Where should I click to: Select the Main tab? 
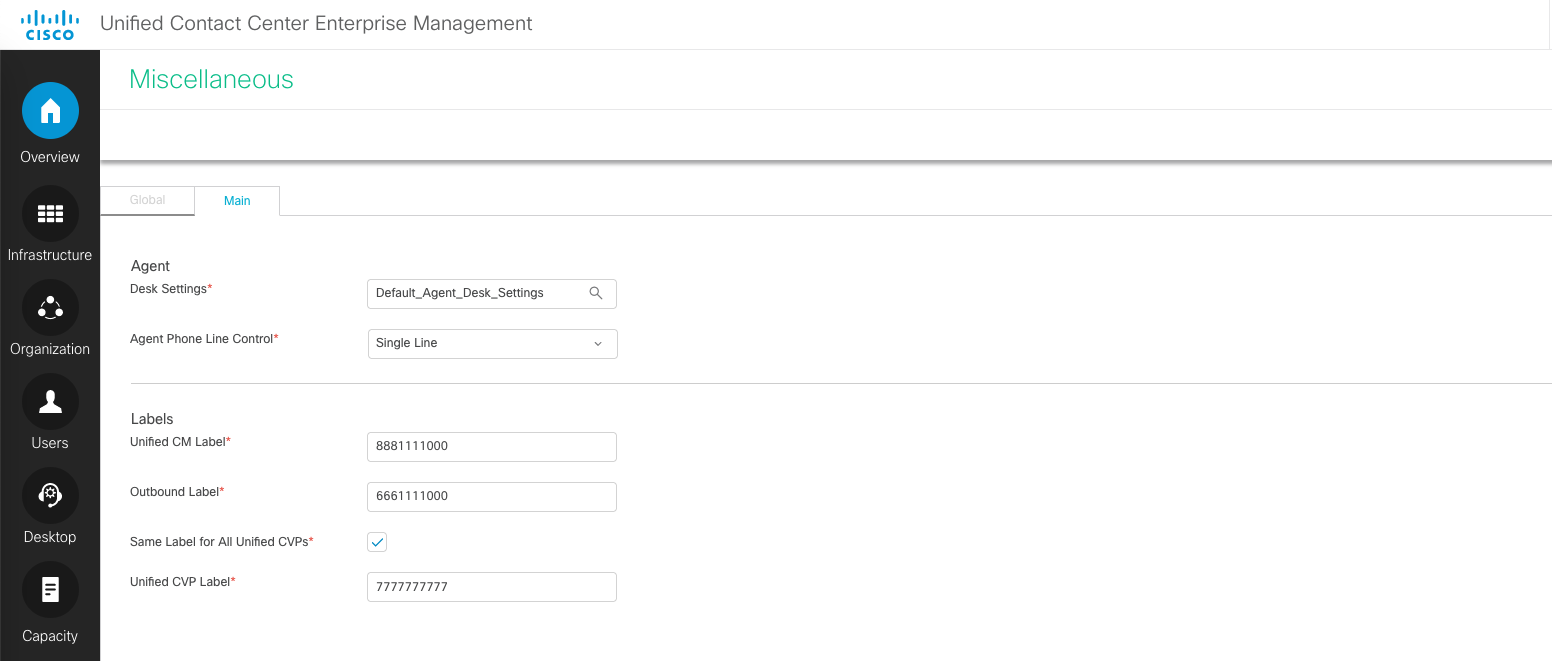click(237, 201)
